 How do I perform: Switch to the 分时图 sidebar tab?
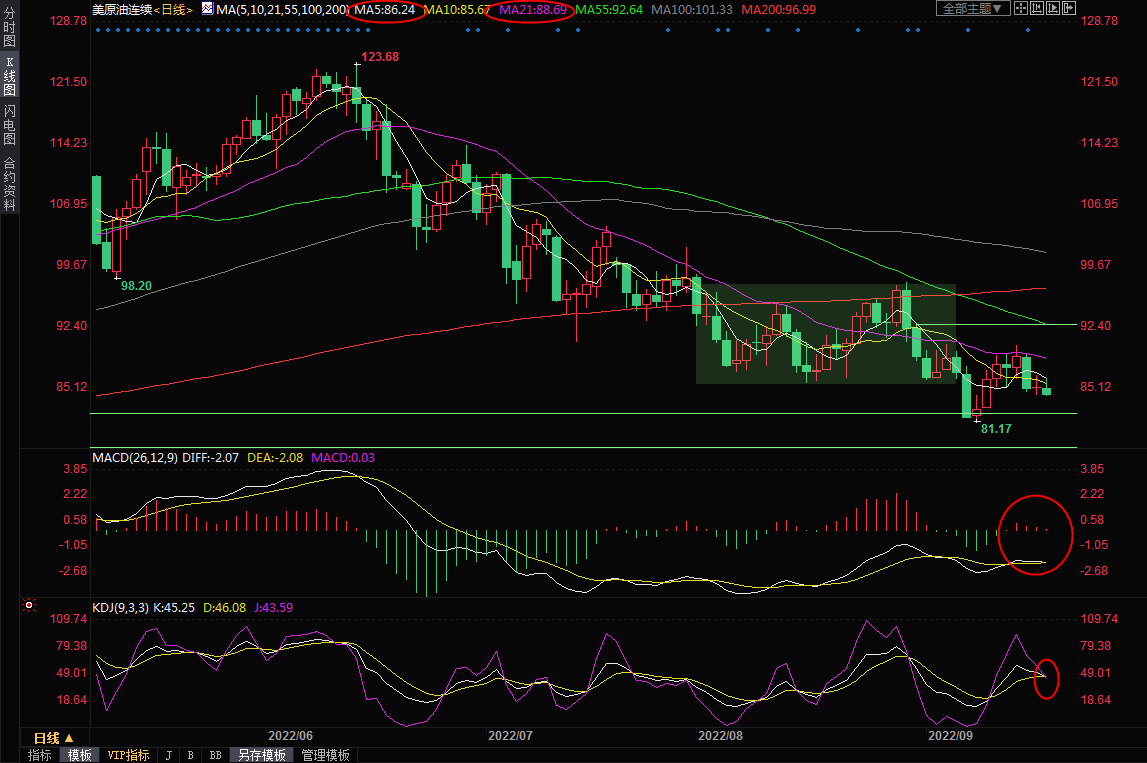click(x=9, y=28)
